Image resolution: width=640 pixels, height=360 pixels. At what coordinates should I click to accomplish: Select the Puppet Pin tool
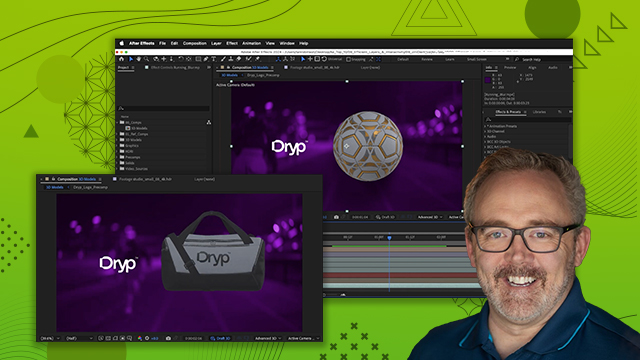pyautogui.click(x=257, y=59)
